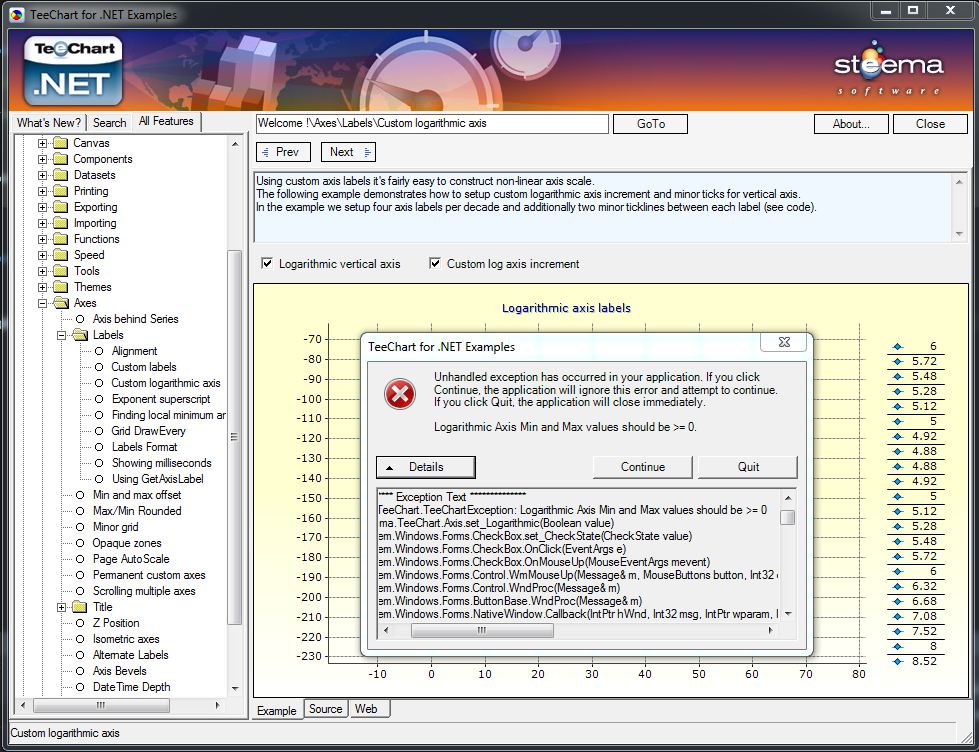Click the Importing folder icon
The image size is (979, 752).
(60, 223)
